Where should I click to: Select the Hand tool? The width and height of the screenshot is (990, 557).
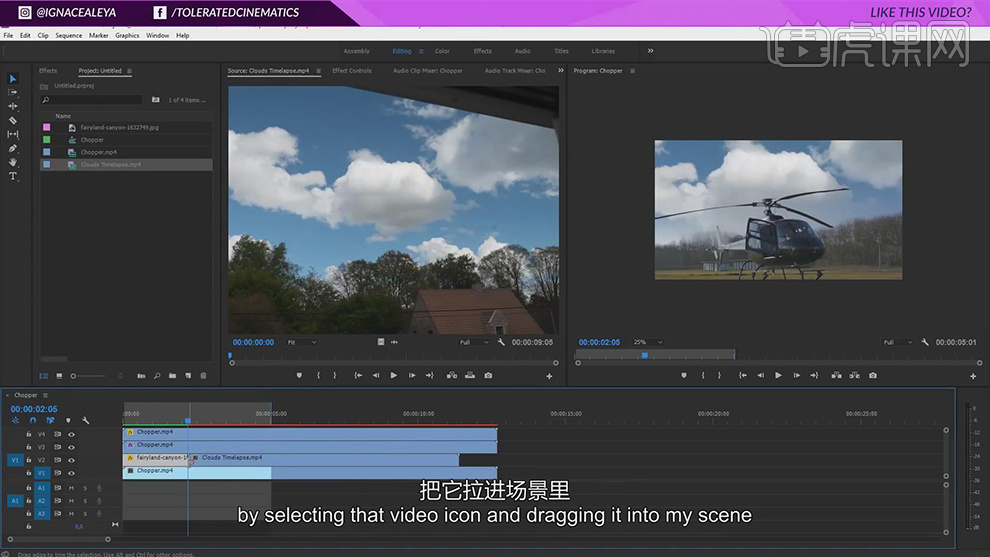[13, 162]
